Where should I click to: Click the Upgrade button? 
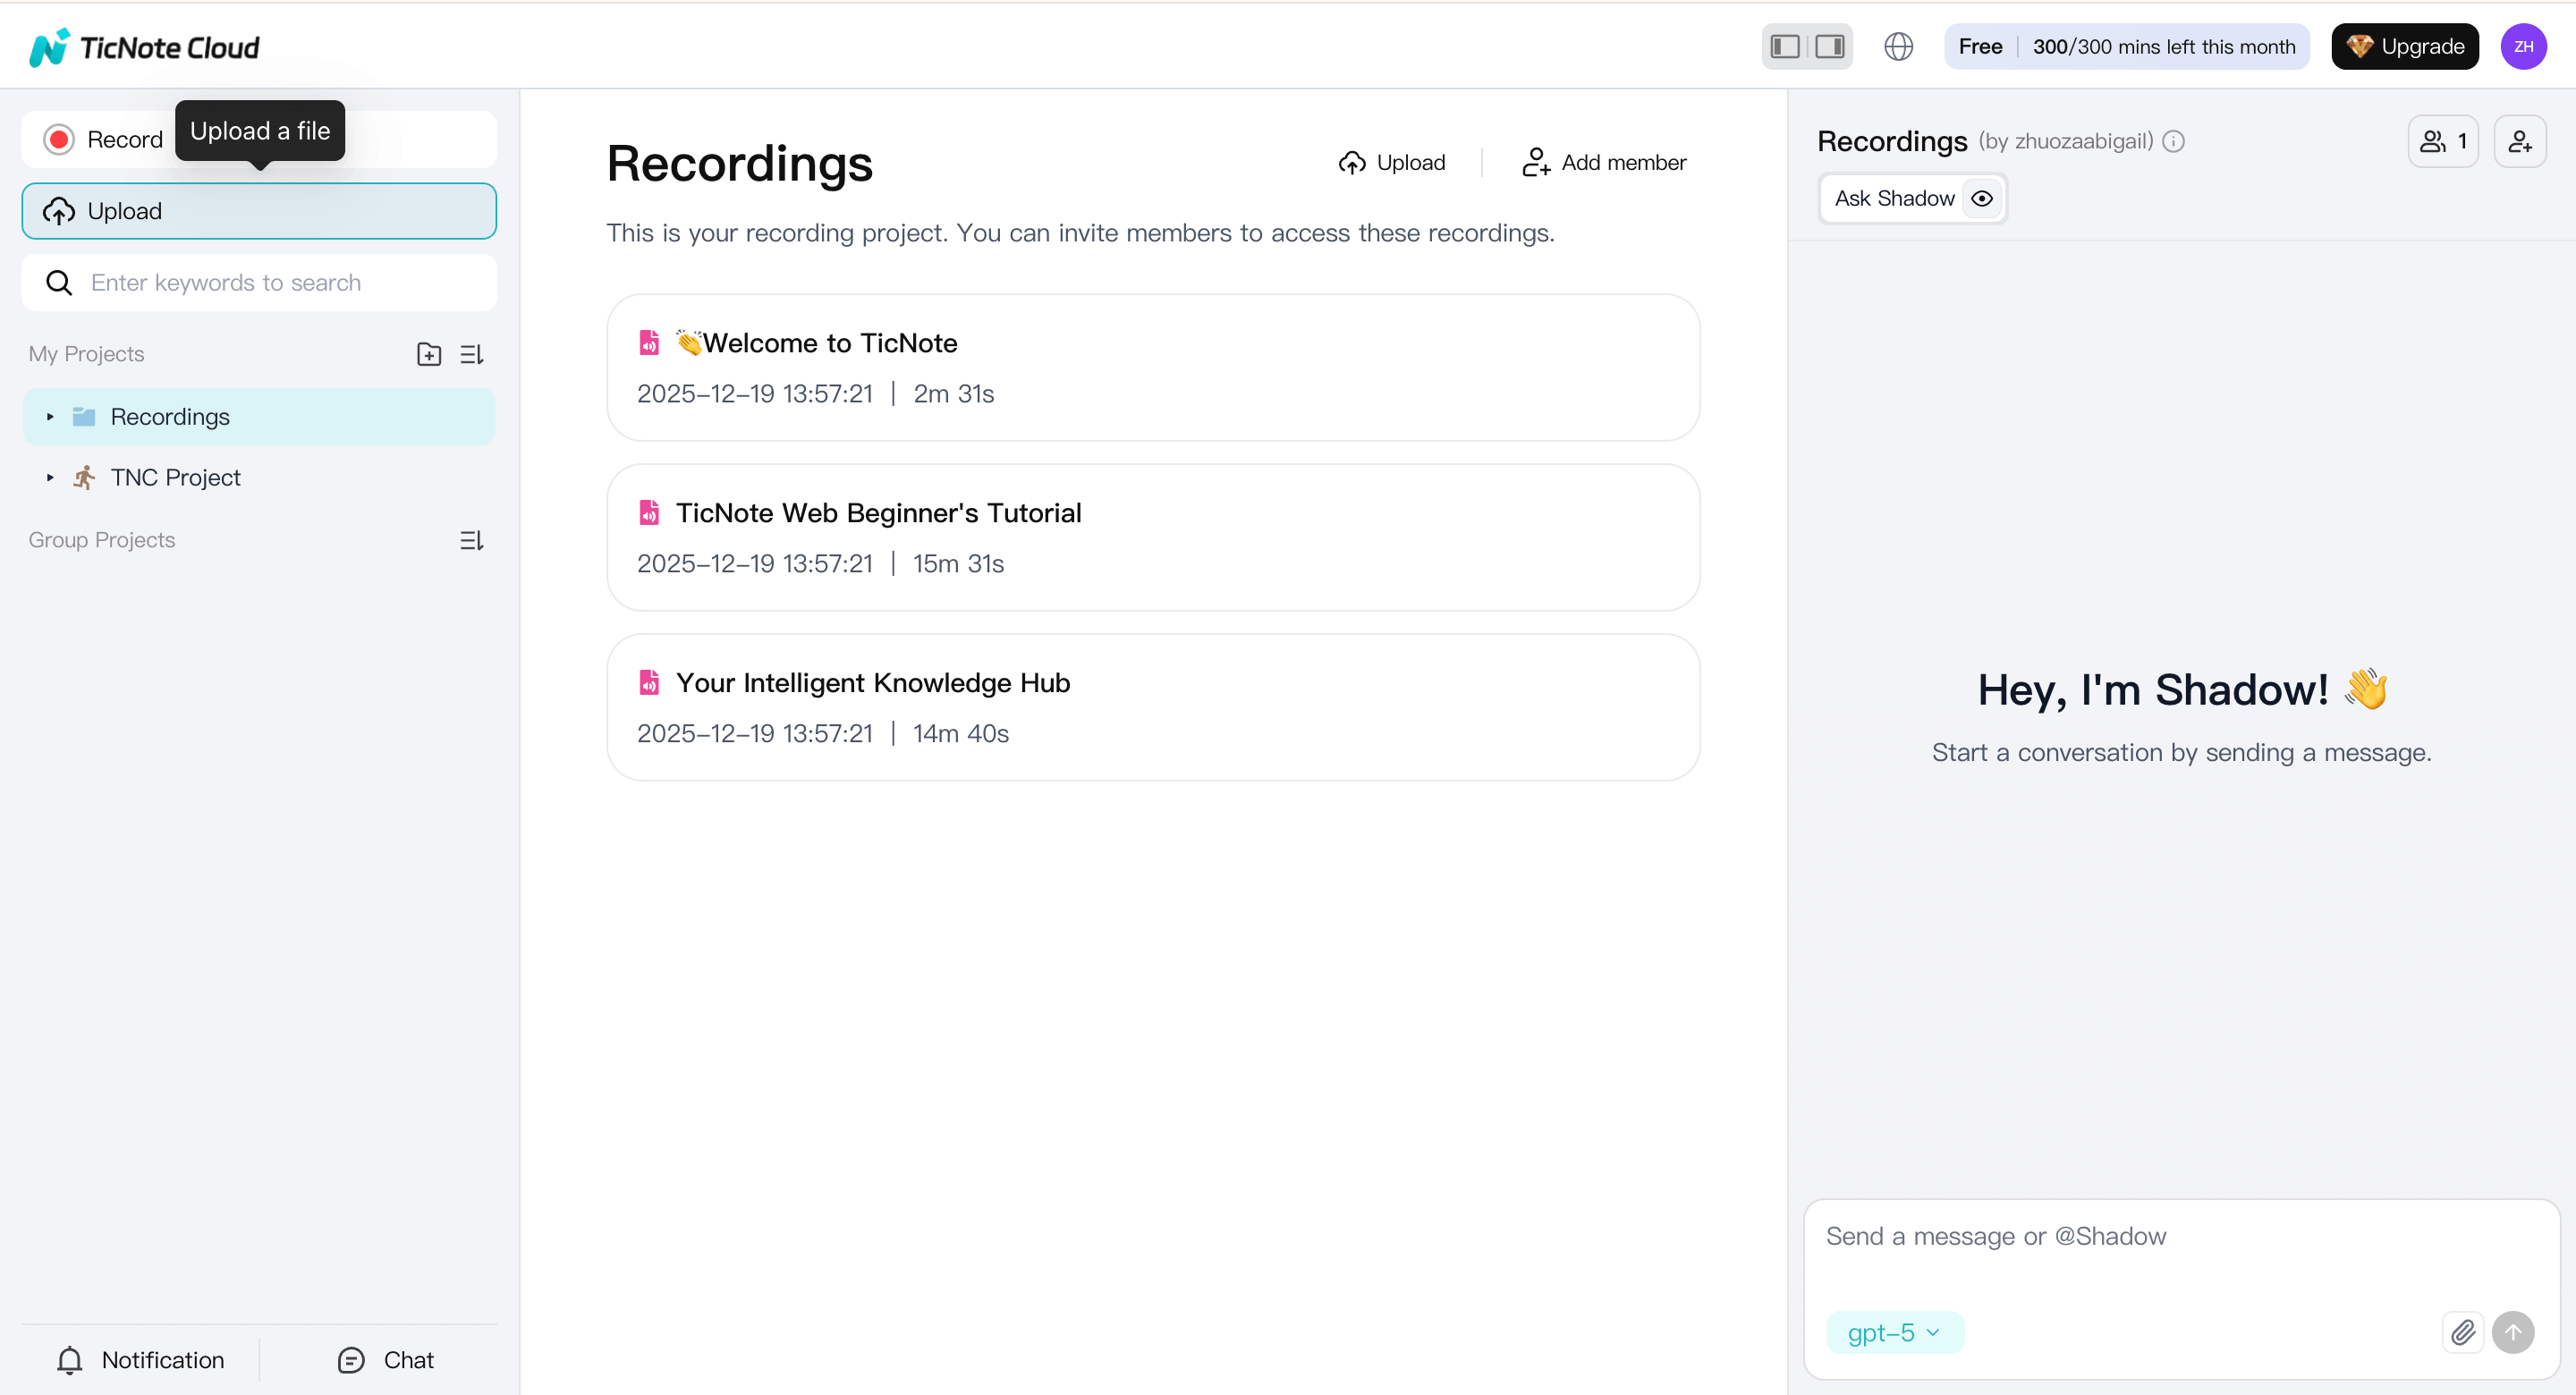point(2405,46)
